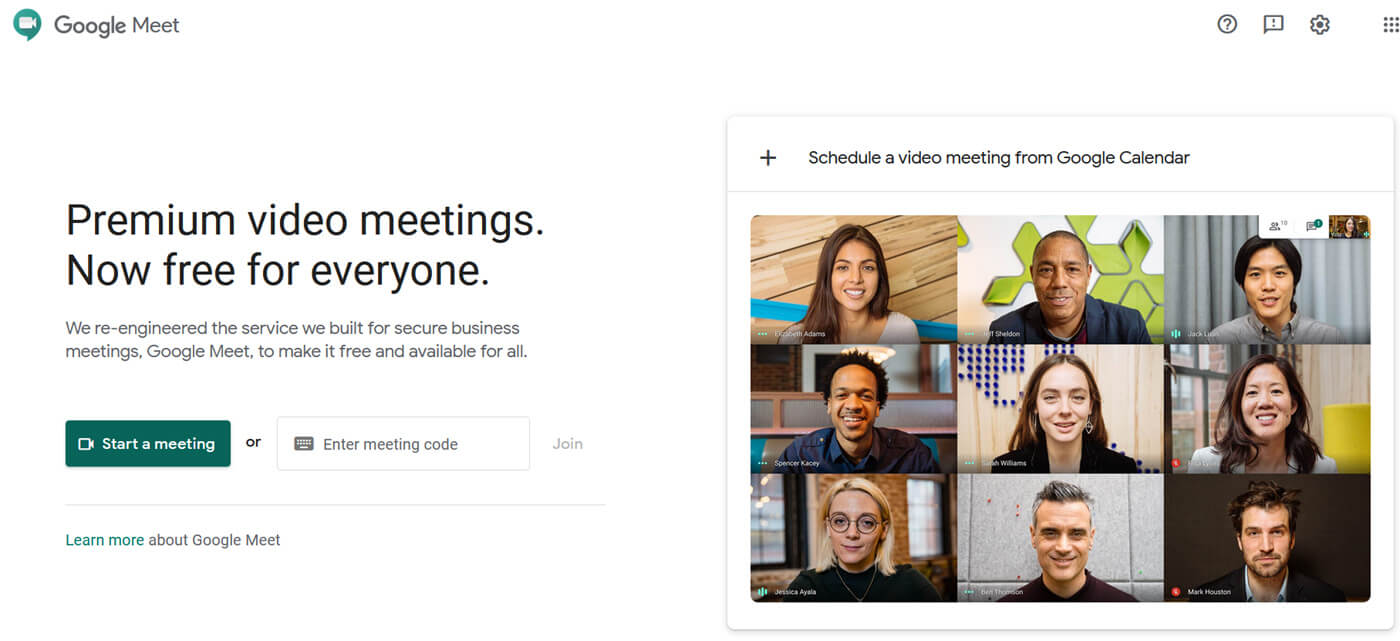Click the self-view thumbnail in preview corner

(1349, 227)
